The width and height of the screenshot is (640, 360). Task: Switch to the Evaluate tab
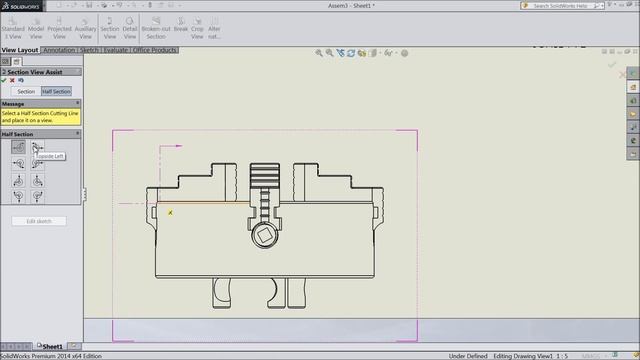pyautogui.click(x=116, y=50)
